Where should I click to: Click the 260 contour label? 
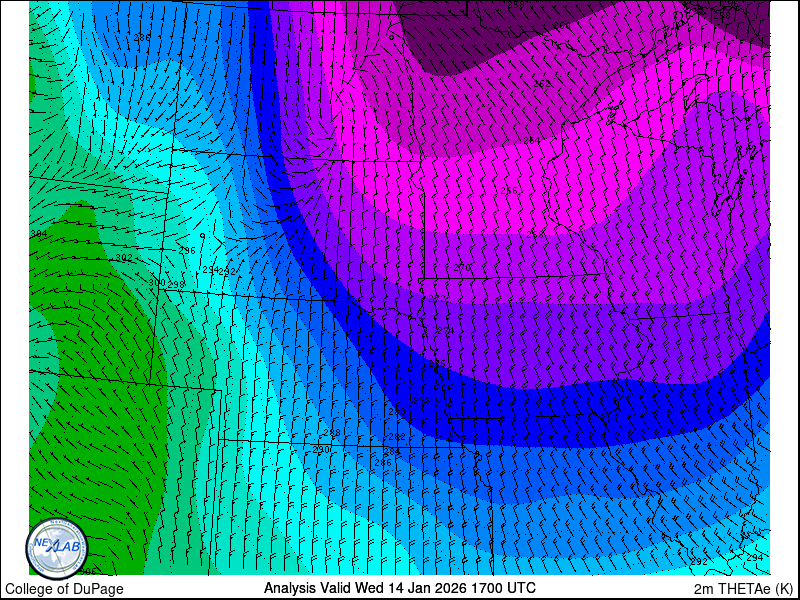pos(562,26)
